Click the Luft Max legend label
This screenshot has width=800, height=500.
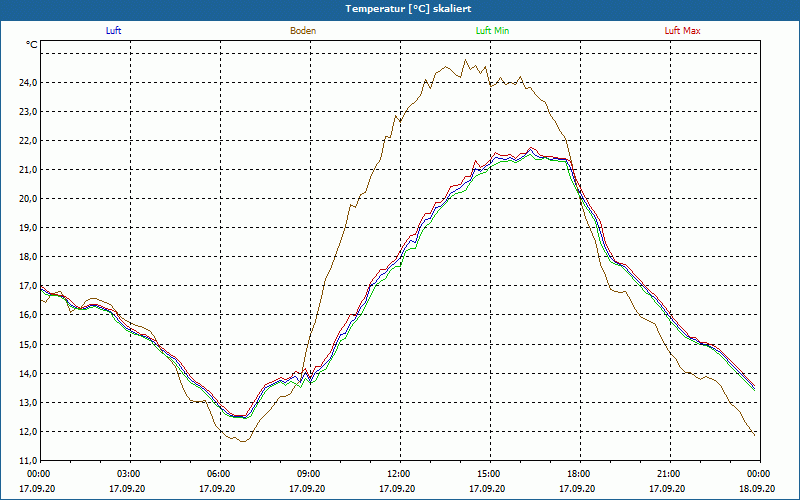pyautogui.click(x=682, y=31)
